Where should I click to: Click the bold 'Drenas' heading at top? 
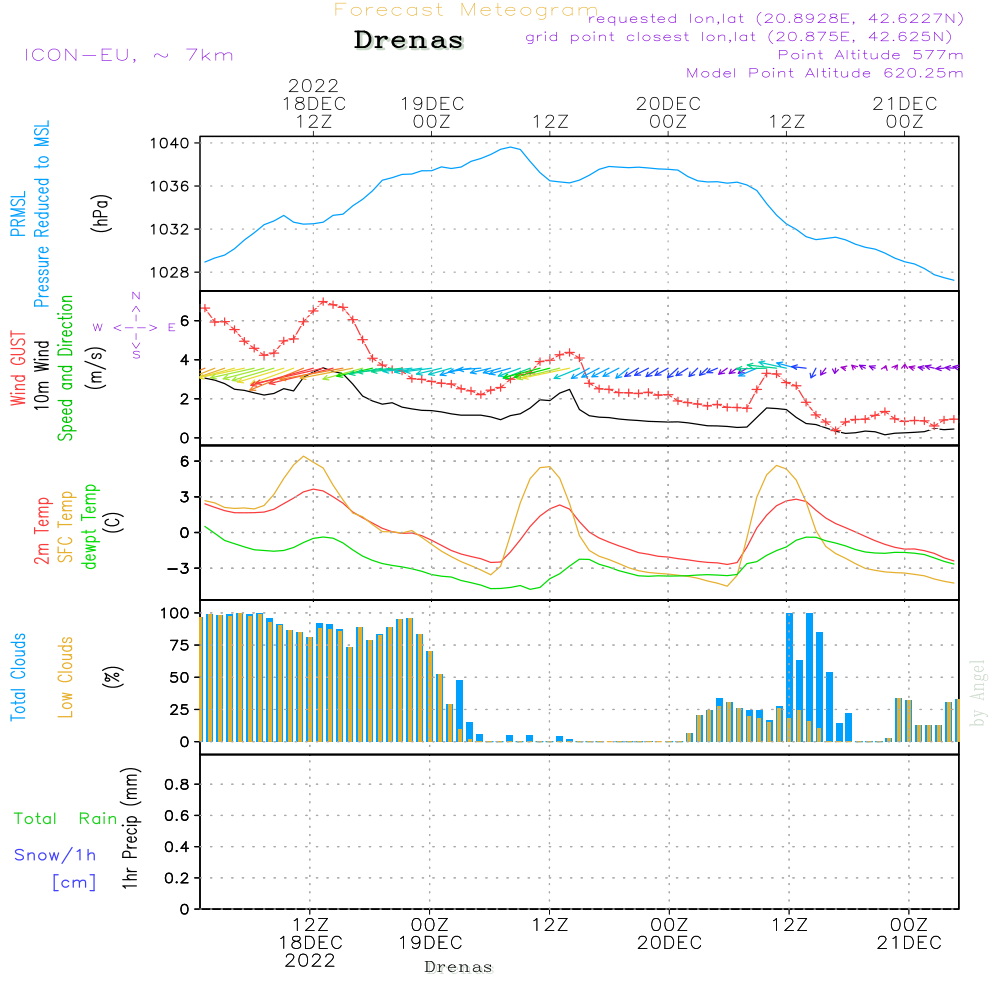[x=409, y=40]
